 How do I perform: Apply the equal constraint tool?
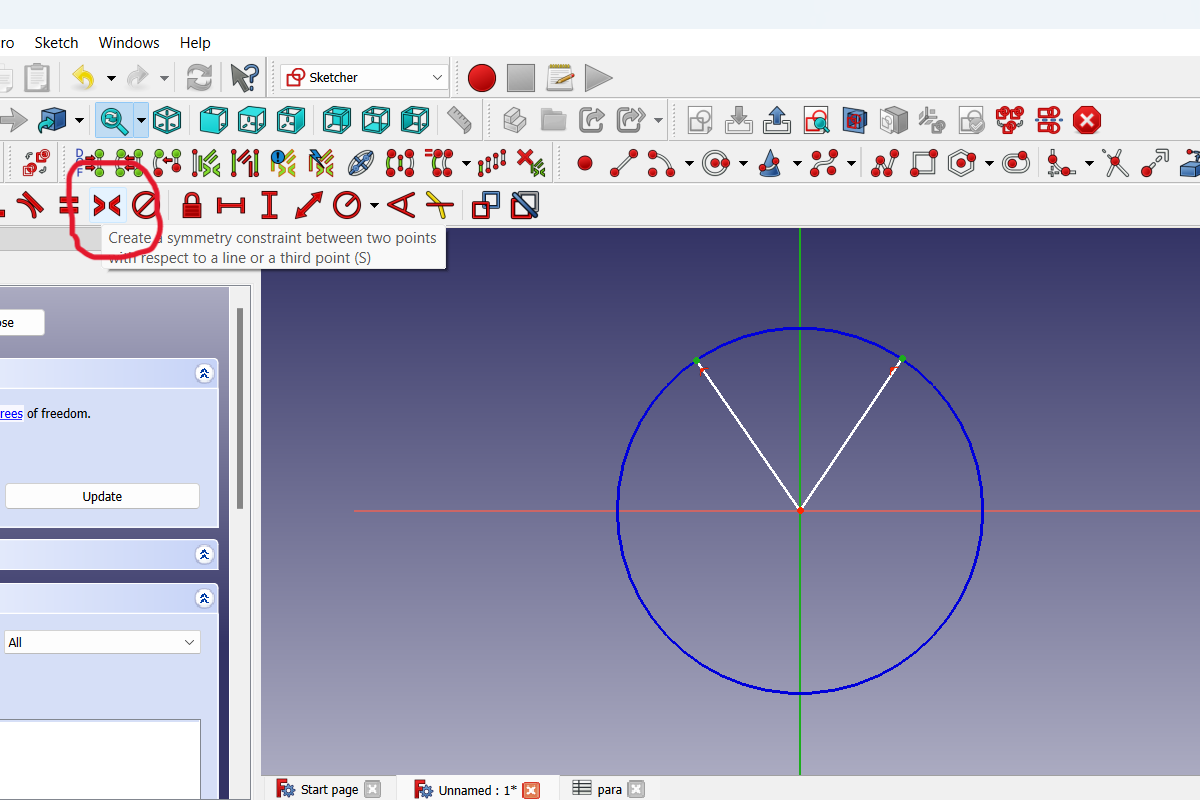click(68, 206)
